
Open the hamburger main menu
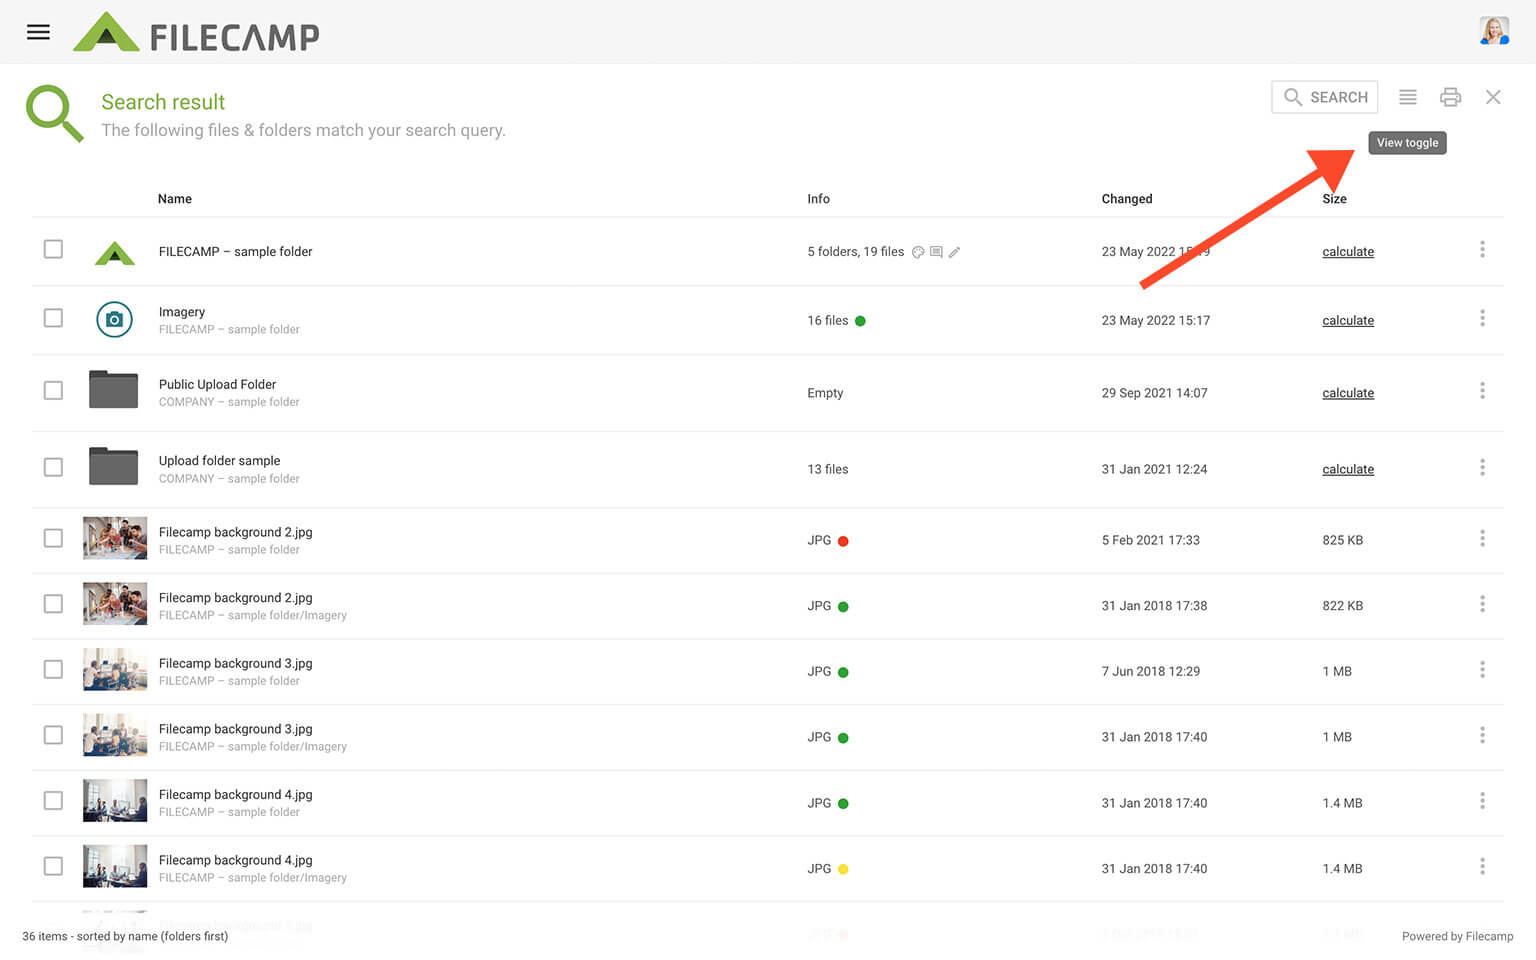tap(38, 32)
